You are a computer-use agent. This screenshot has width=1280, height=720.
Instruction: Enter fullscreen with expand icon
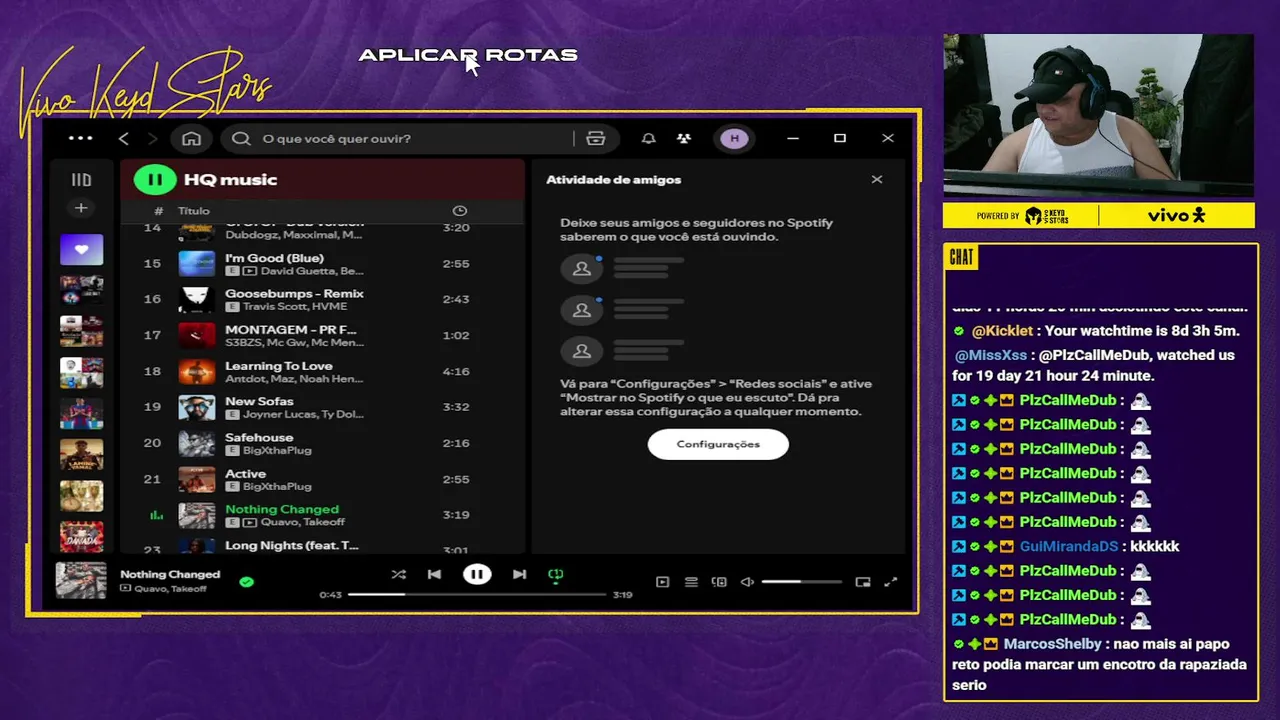click(x=891, y=582)
